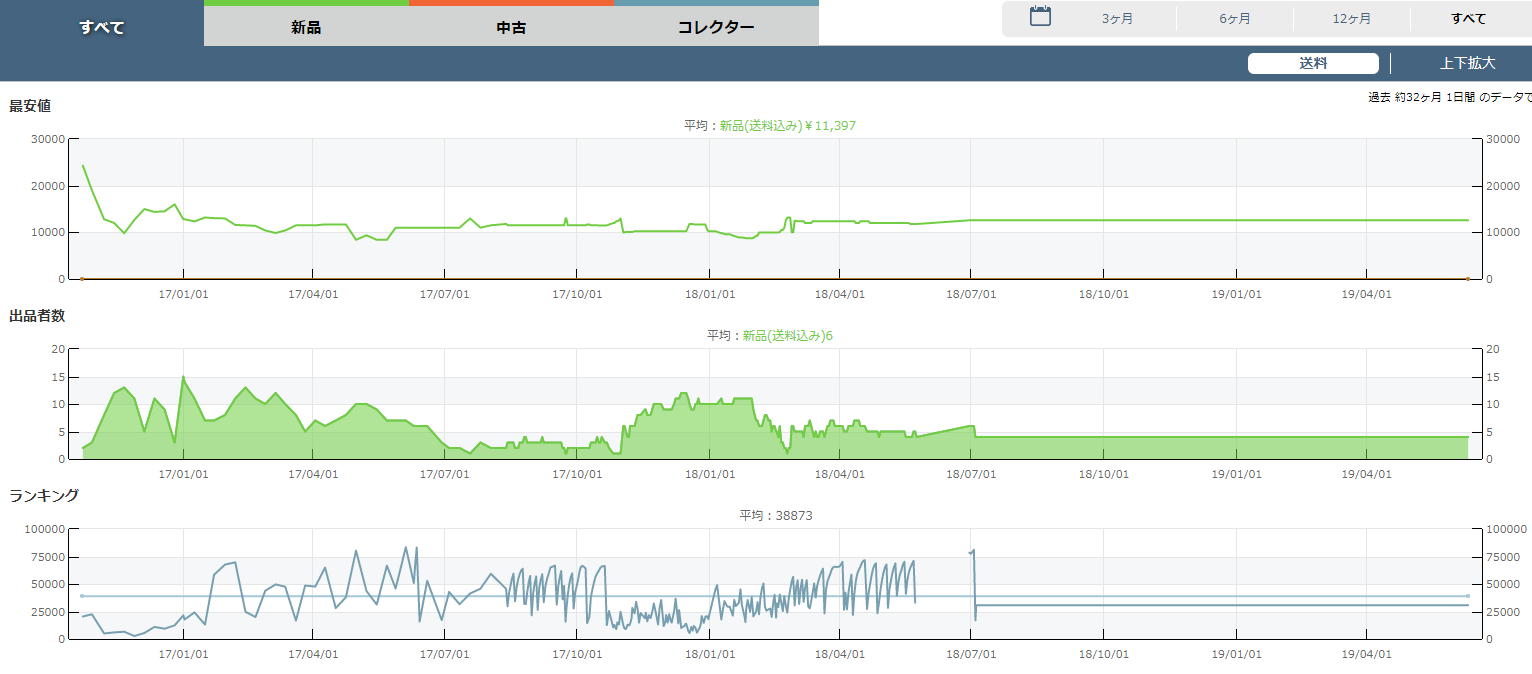The image size is (1532, 674).
Task: Click the 上下拡大 vertical zoom button
Action: (1467, 63)
